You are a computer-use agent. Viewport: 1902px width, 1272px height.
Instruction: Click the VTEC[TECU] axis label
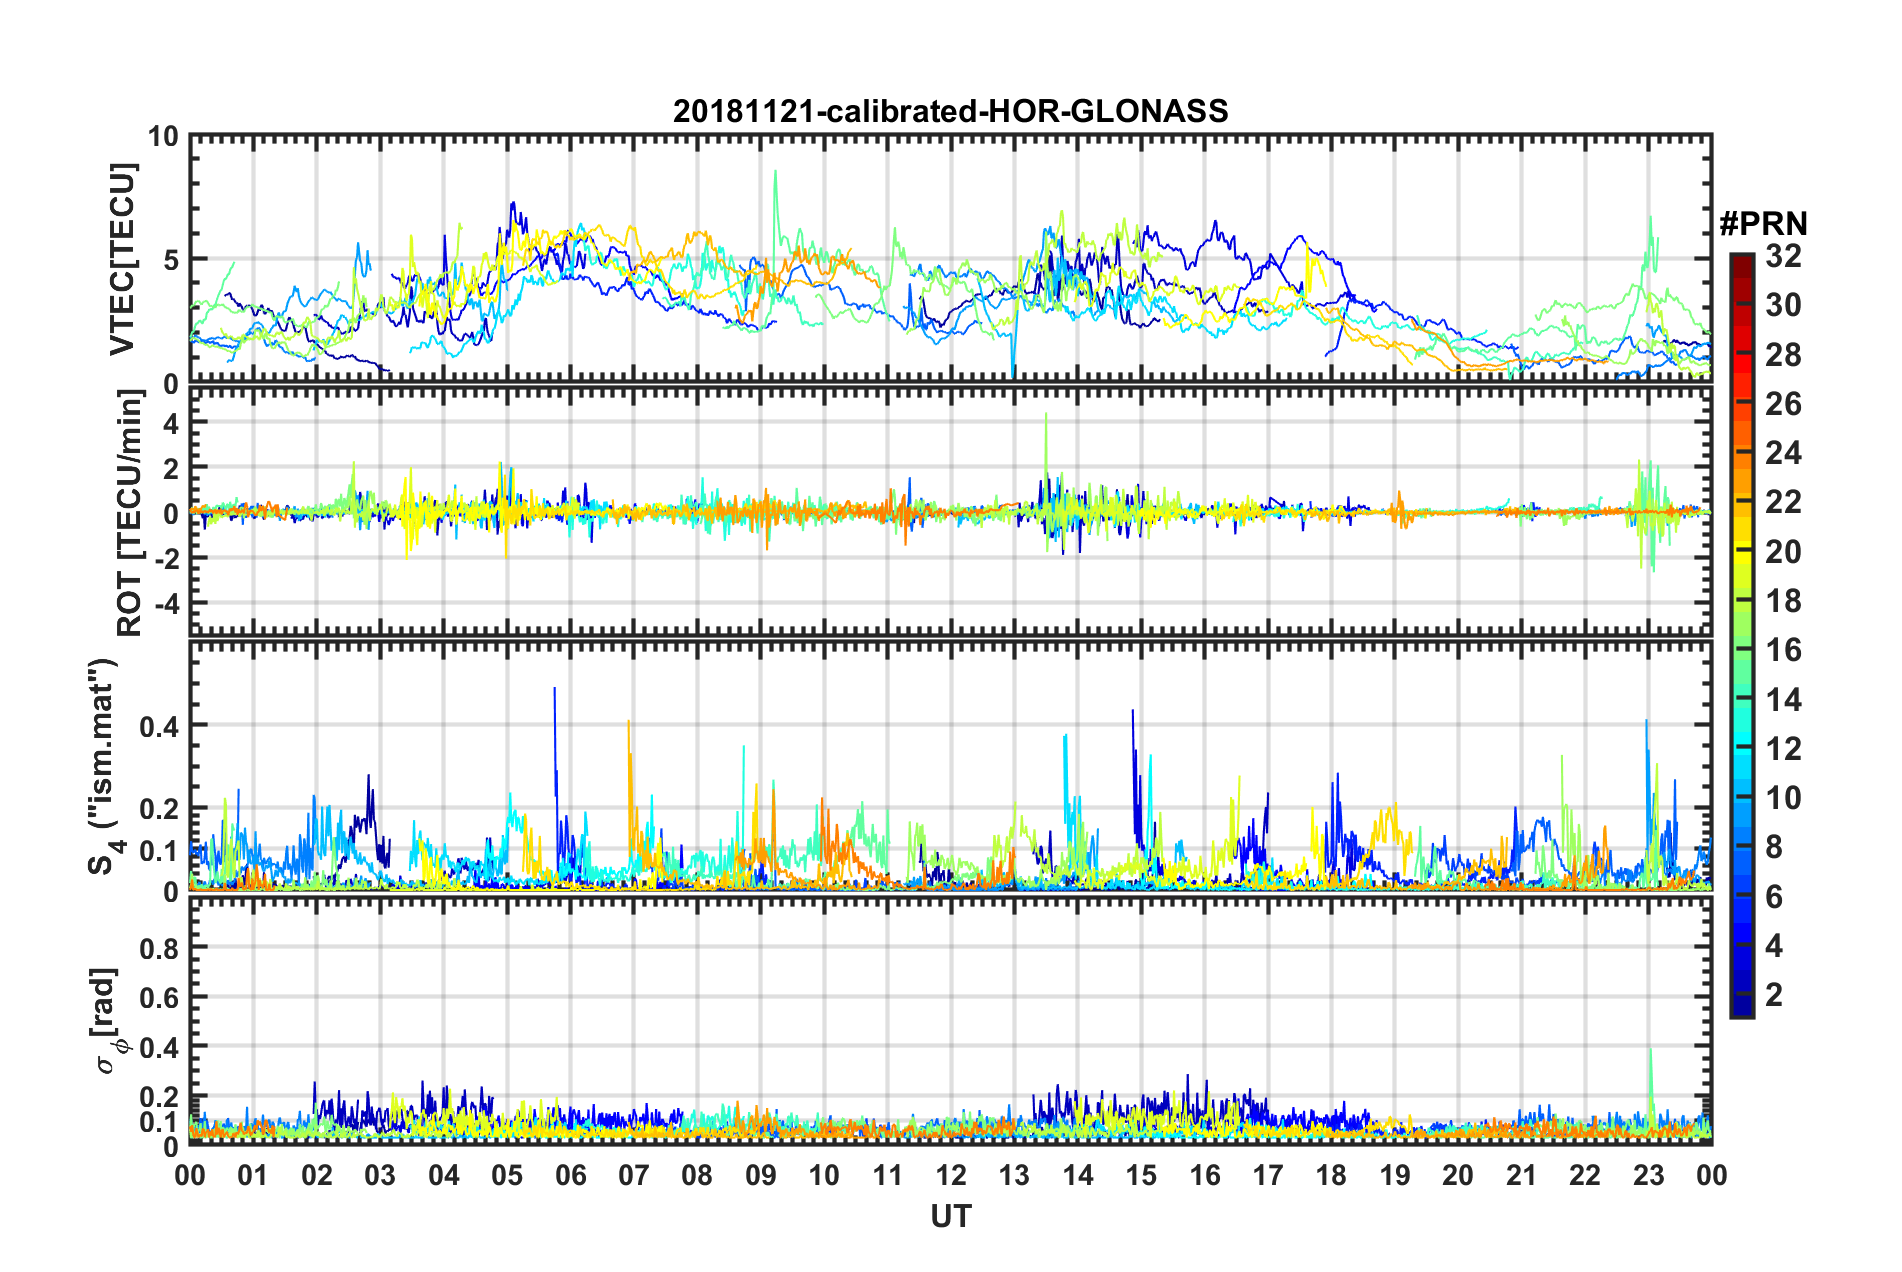point(122,259)
